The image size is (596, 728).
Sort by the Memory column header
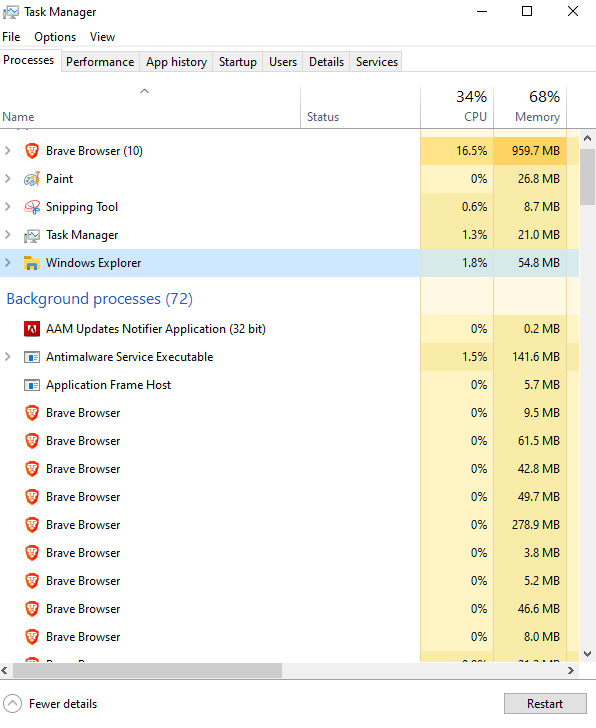coord(530,108)
